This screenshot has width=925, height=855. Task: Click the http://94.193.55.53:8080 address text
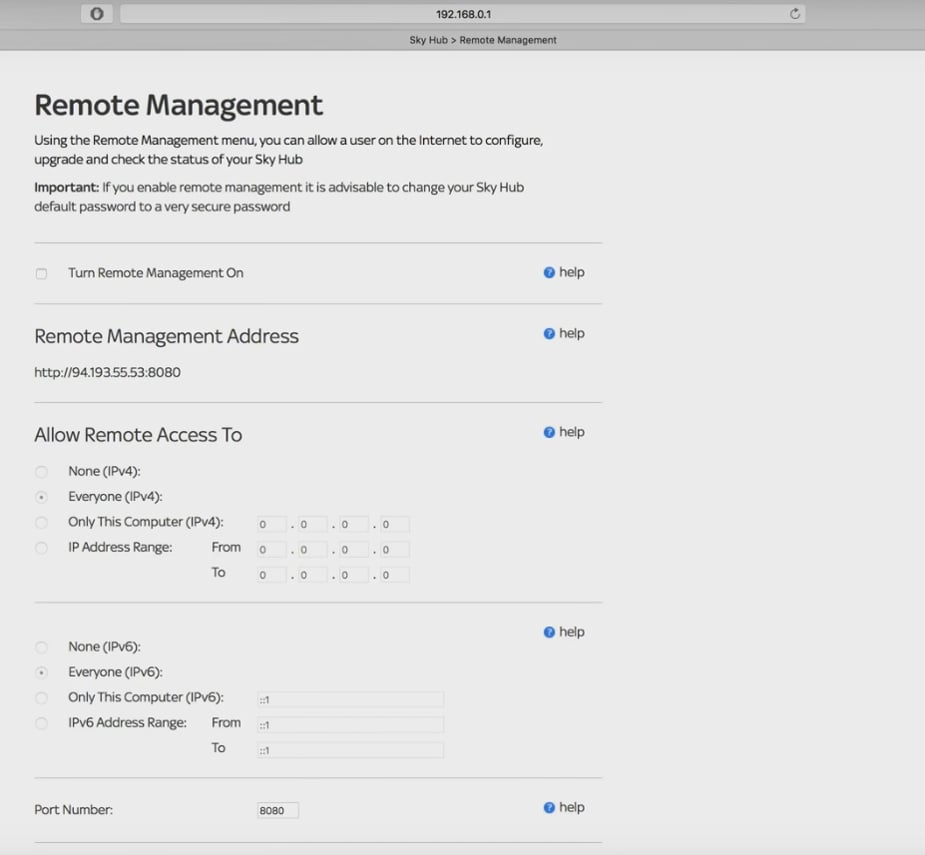click(107, 372)
